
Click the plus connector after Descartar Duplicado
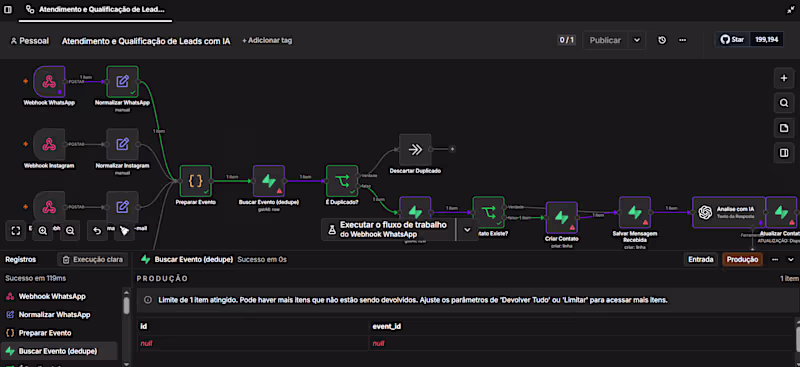pyautogui.click(x=452, y=150)
